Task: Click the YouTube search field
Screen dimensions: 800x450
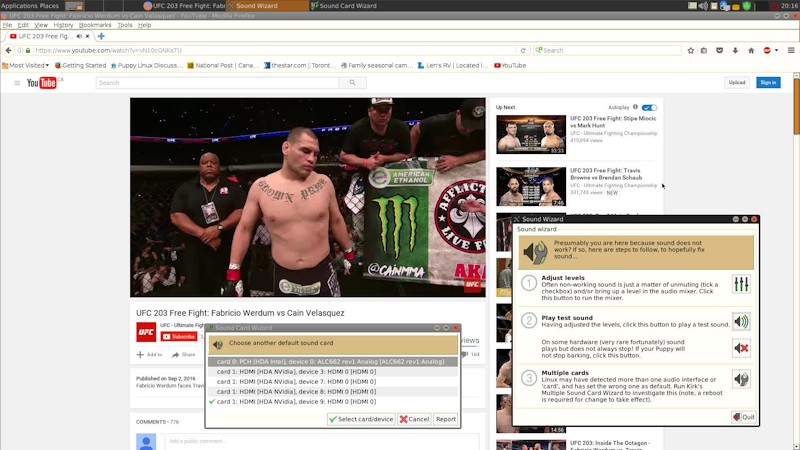Action: click(217, 83)
